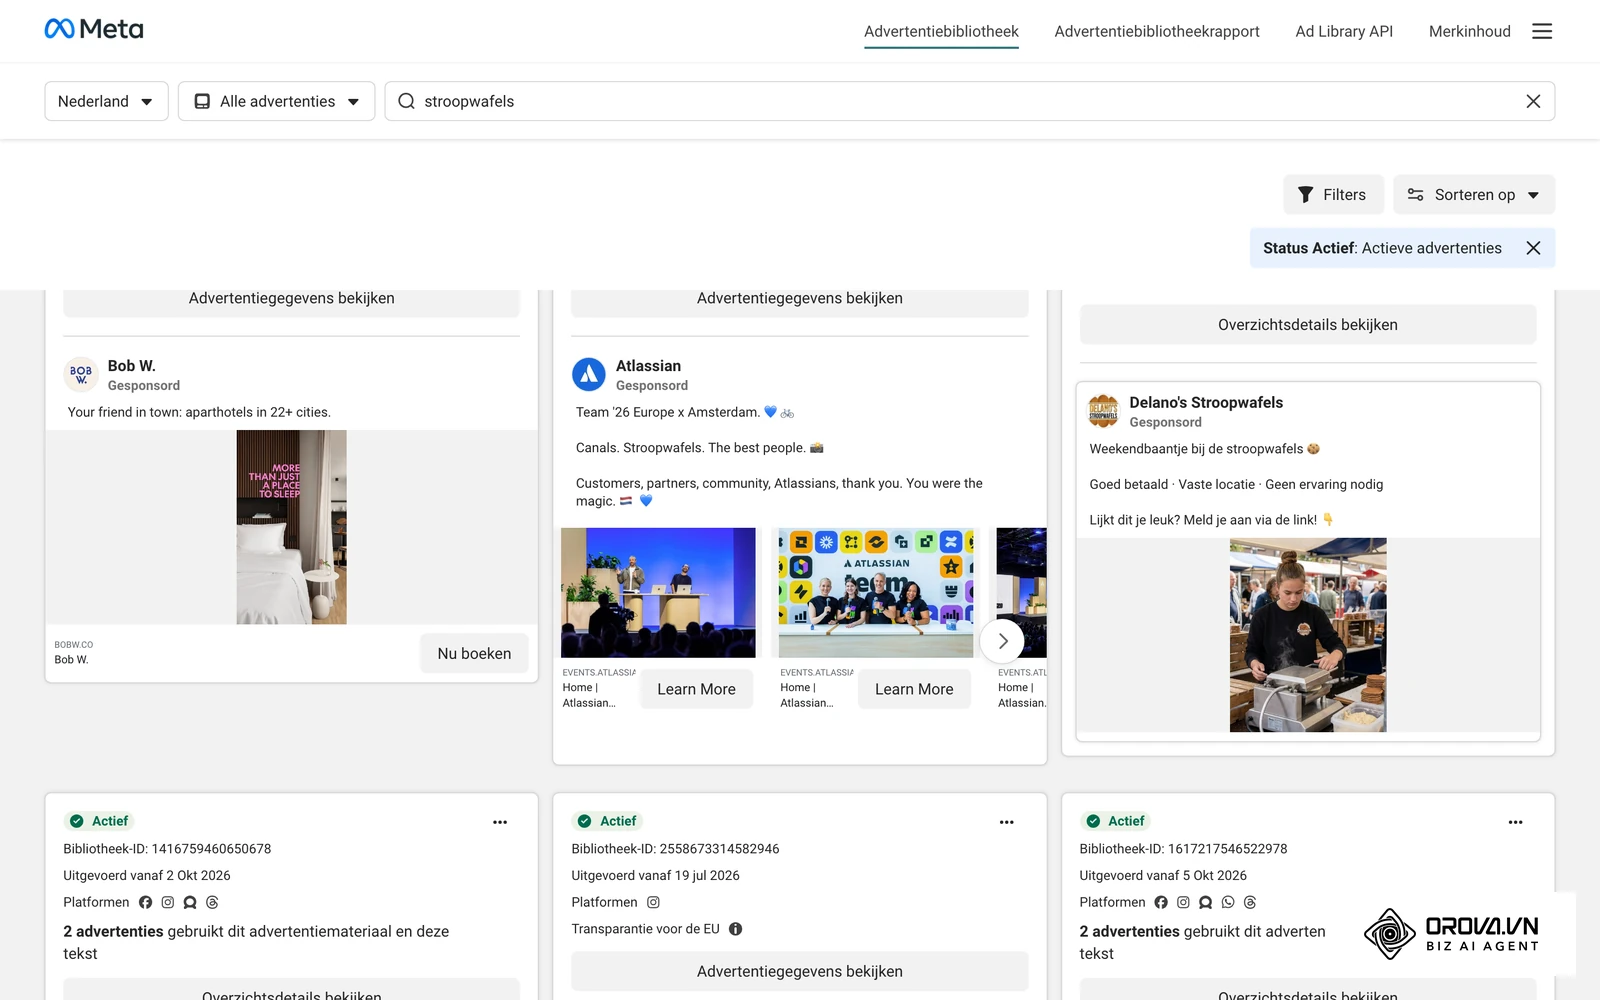Open options menu for ad 2558673314582946

(1007, 822)
